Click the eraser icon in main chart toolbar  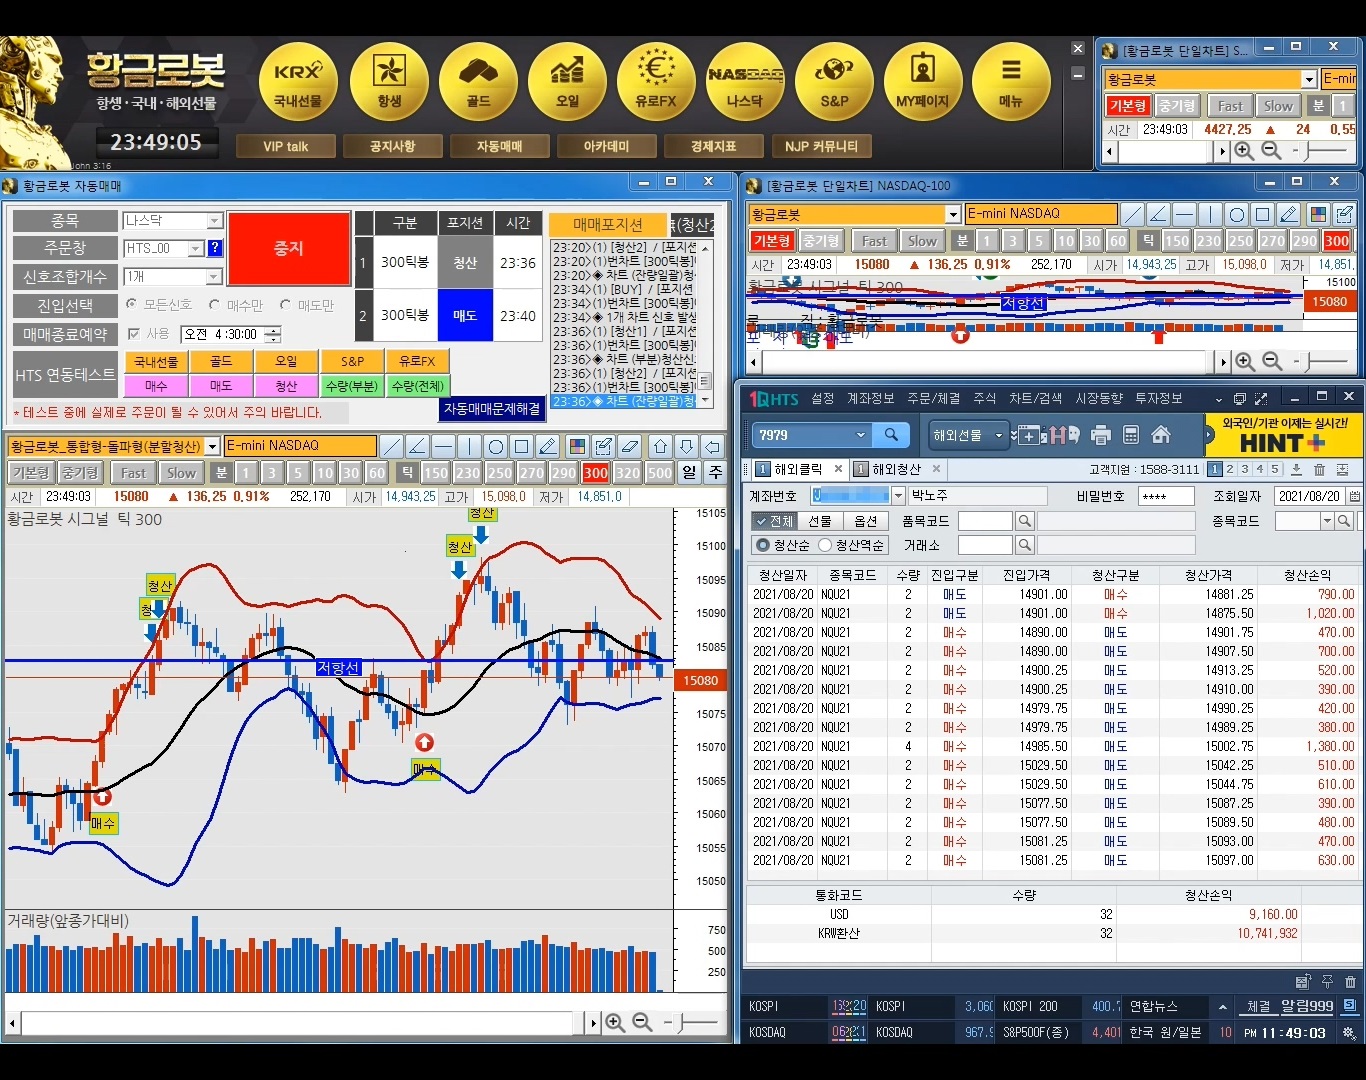[629, 446]
